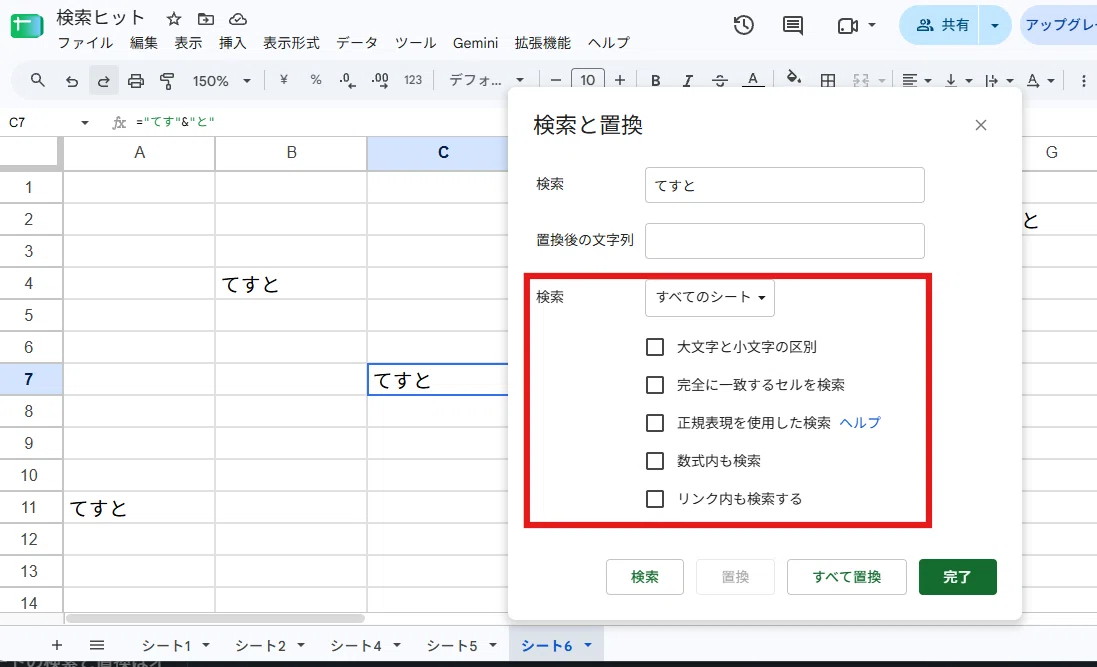Expand the share options arrow

coord(994,26)
